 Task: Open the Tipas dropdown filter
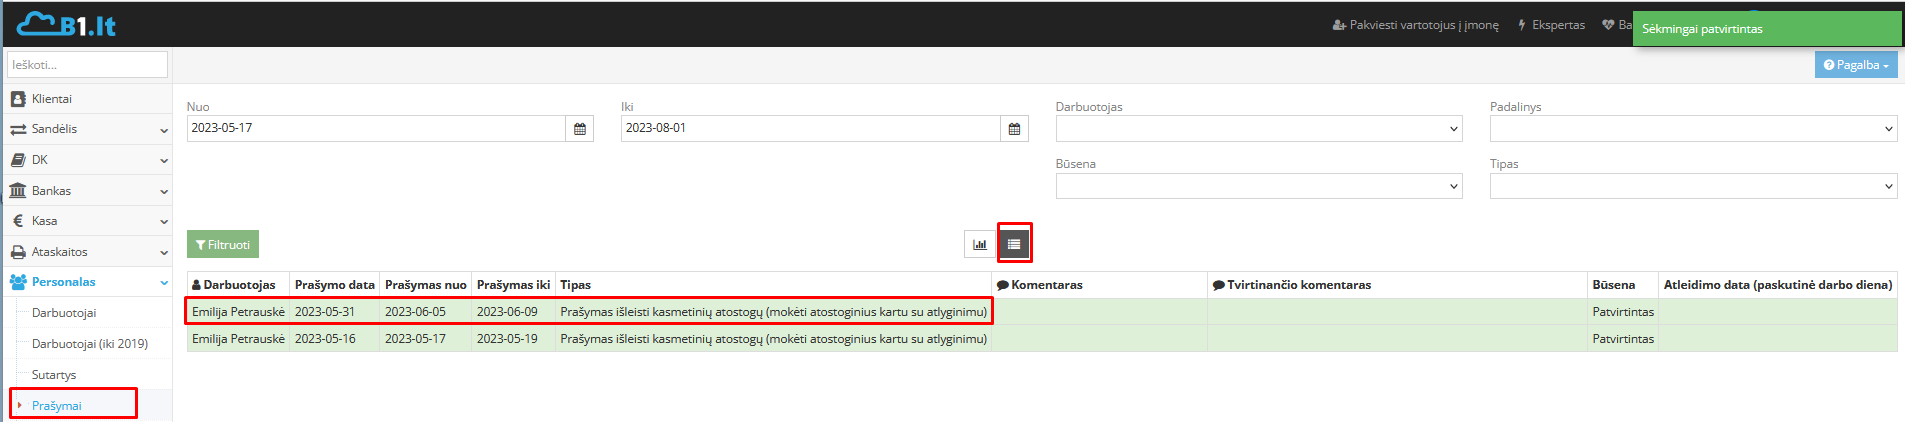point(1692,187)
